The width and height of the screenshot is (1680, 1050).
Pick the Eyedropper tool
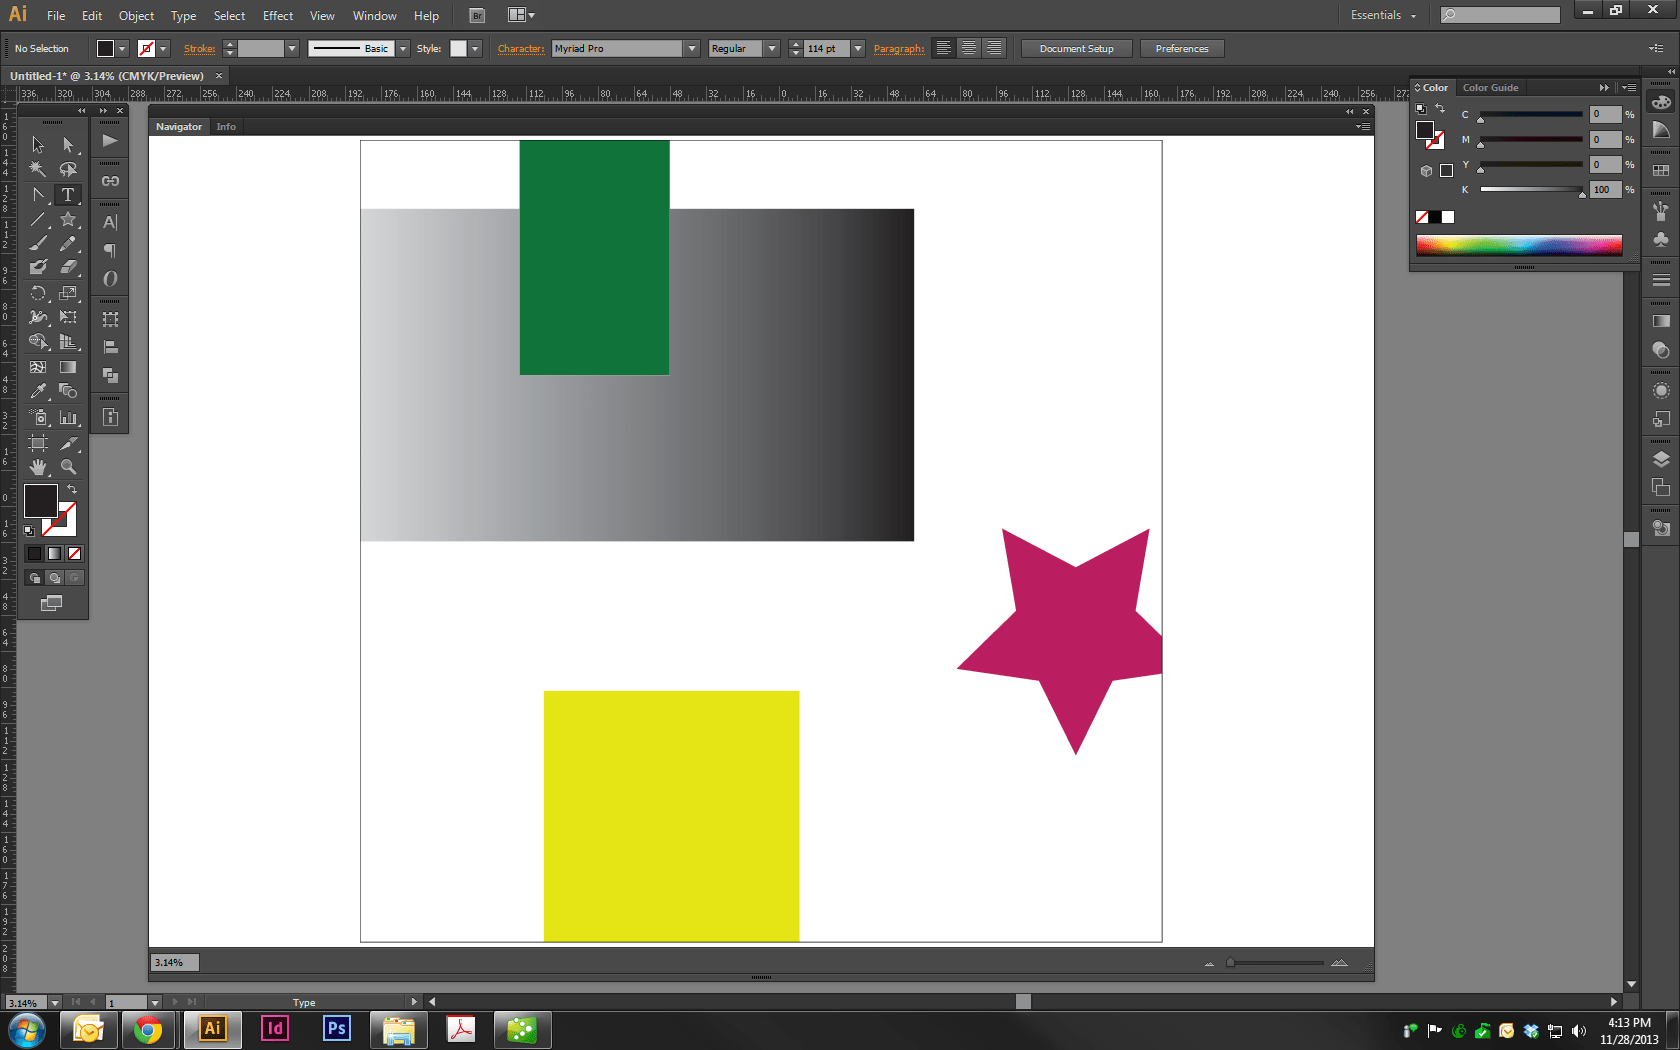coord(38,390)
